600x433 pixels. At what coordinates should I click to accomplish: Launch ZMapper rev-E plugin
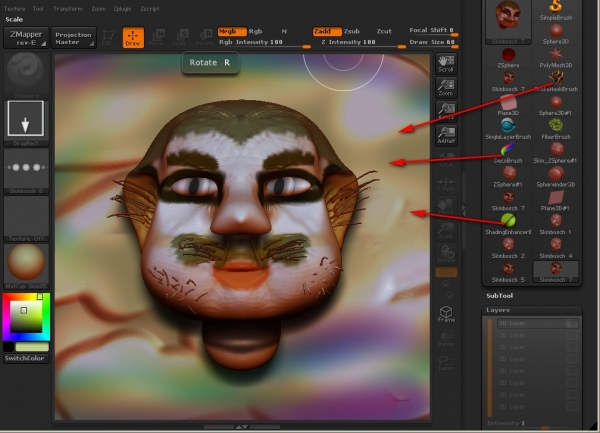tap(26, 38)
